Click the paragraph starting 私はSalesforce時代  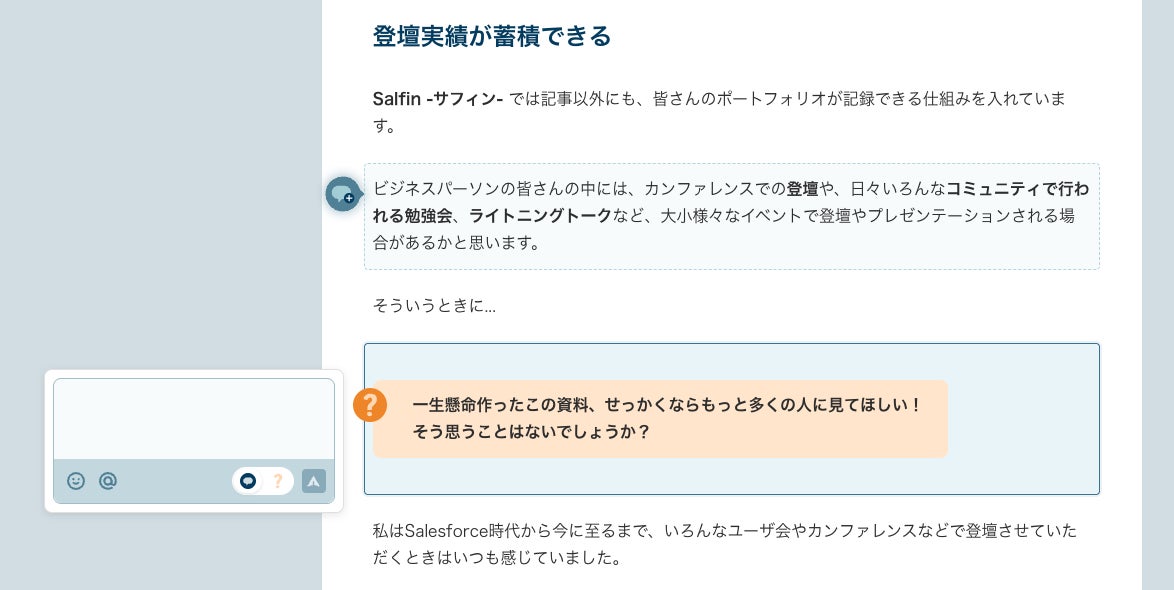[x=724, y=531]
